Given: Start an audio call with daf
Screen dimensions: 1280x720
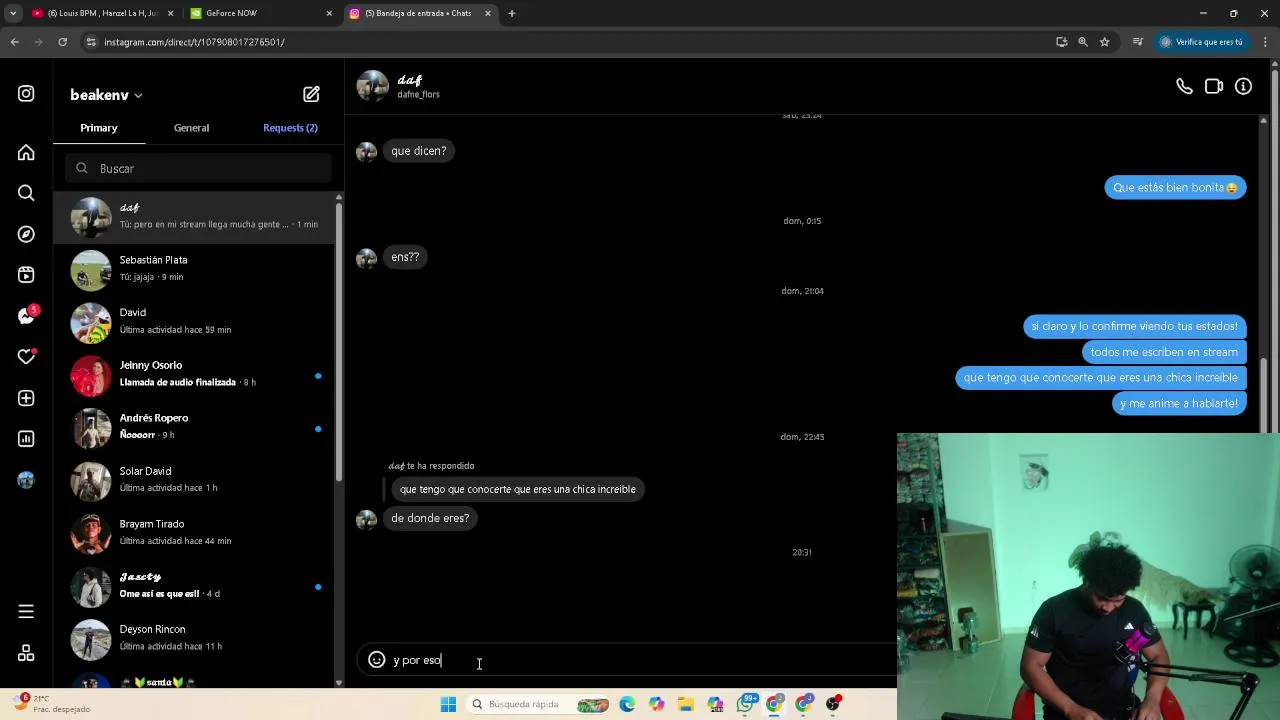Looking at the screenshot, I should pyautogui.click(x=1184, y=87).
